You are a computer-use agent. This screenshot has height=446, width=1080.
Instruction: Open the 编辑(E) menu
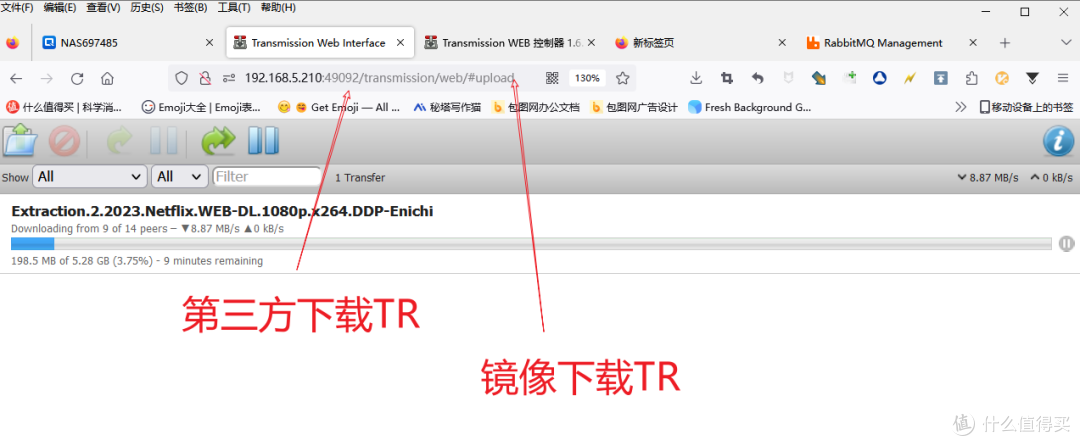point(60,8)
